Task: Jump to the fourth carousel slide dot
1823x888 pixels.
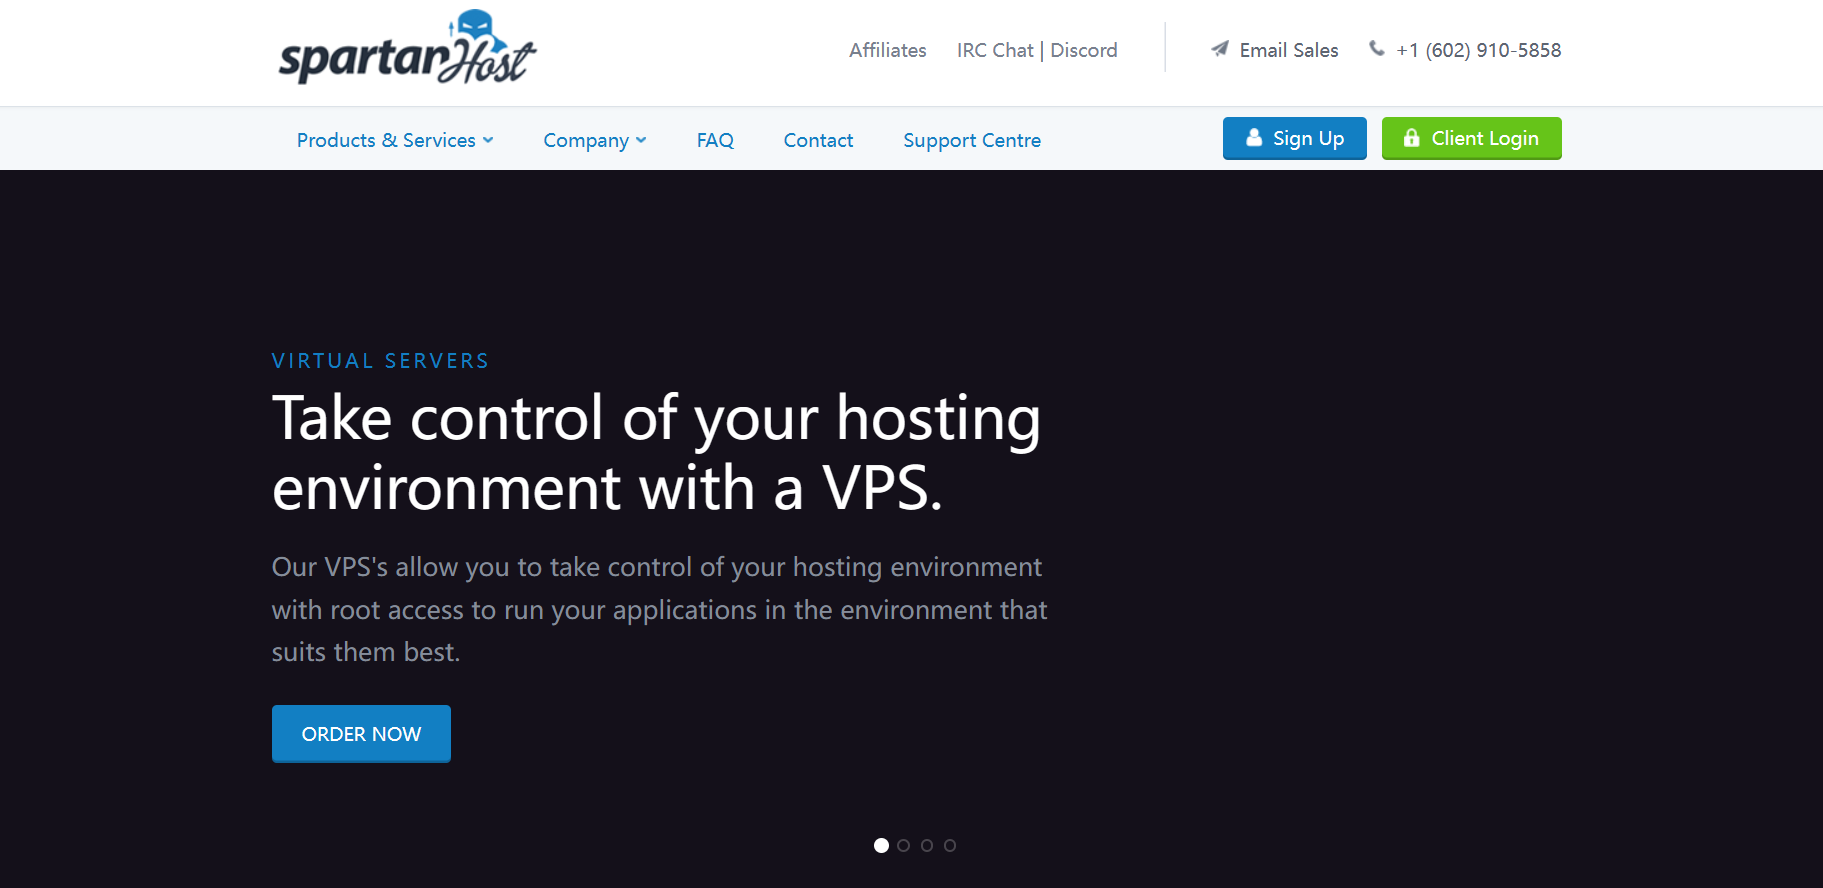Action: click(950, 845)
